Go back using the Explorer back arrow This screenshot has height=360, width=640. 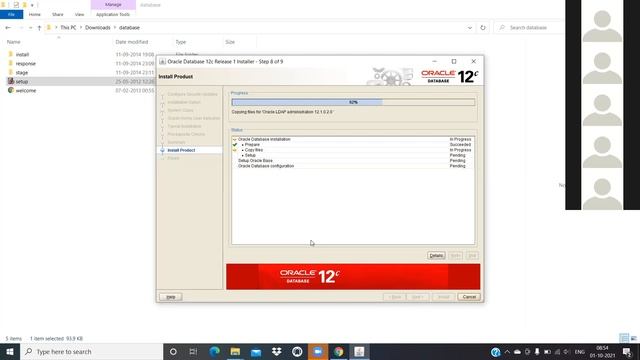click(8, 28)
